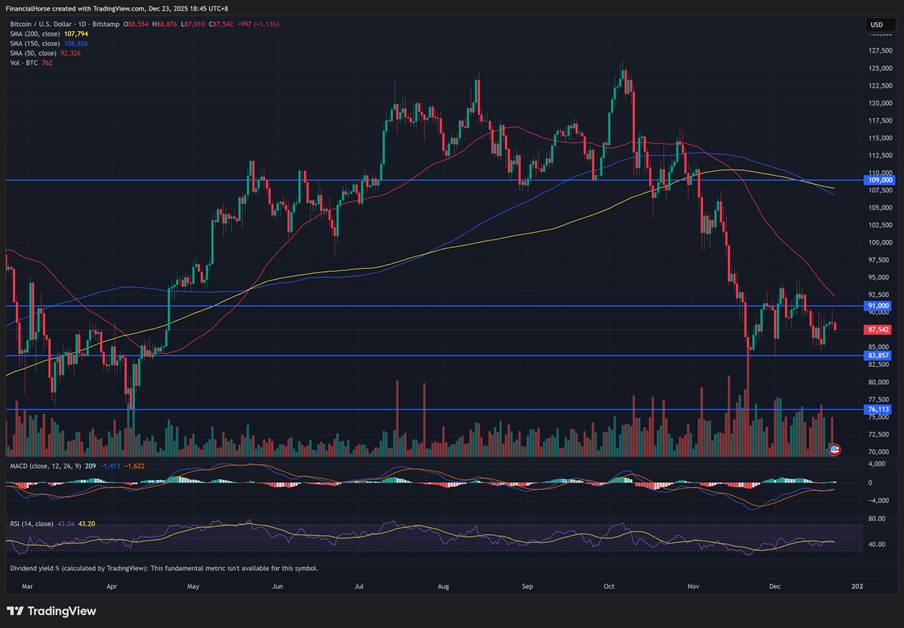Image resolution: width=904 pixels, height=628 pixels.
Task: Click the 76,113 support level label
Action: (878, 409)
